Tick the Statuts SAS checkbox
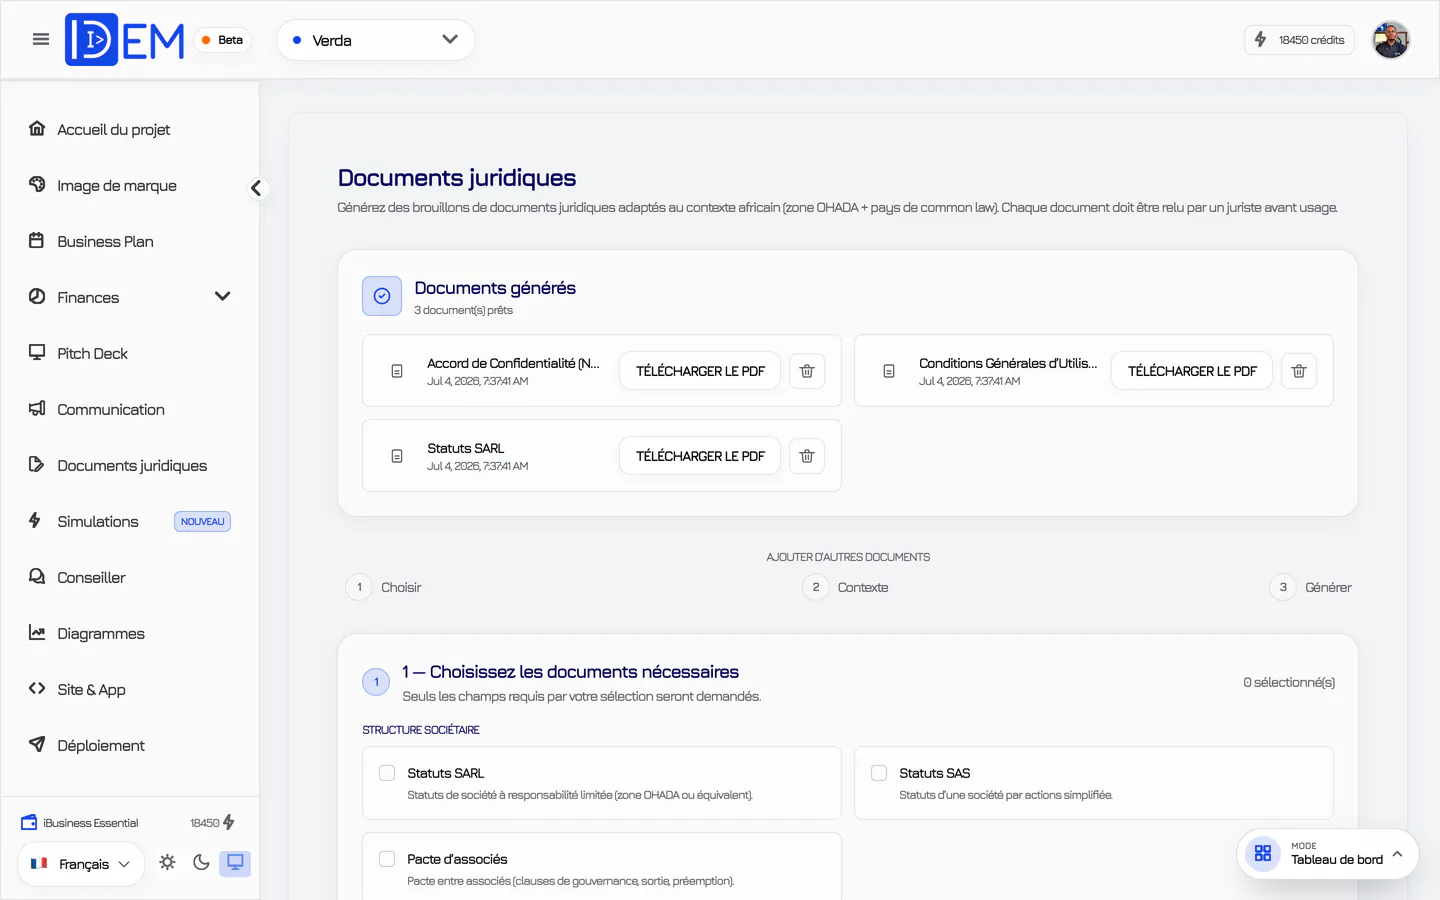1440x900 pixels. point(879,773)
